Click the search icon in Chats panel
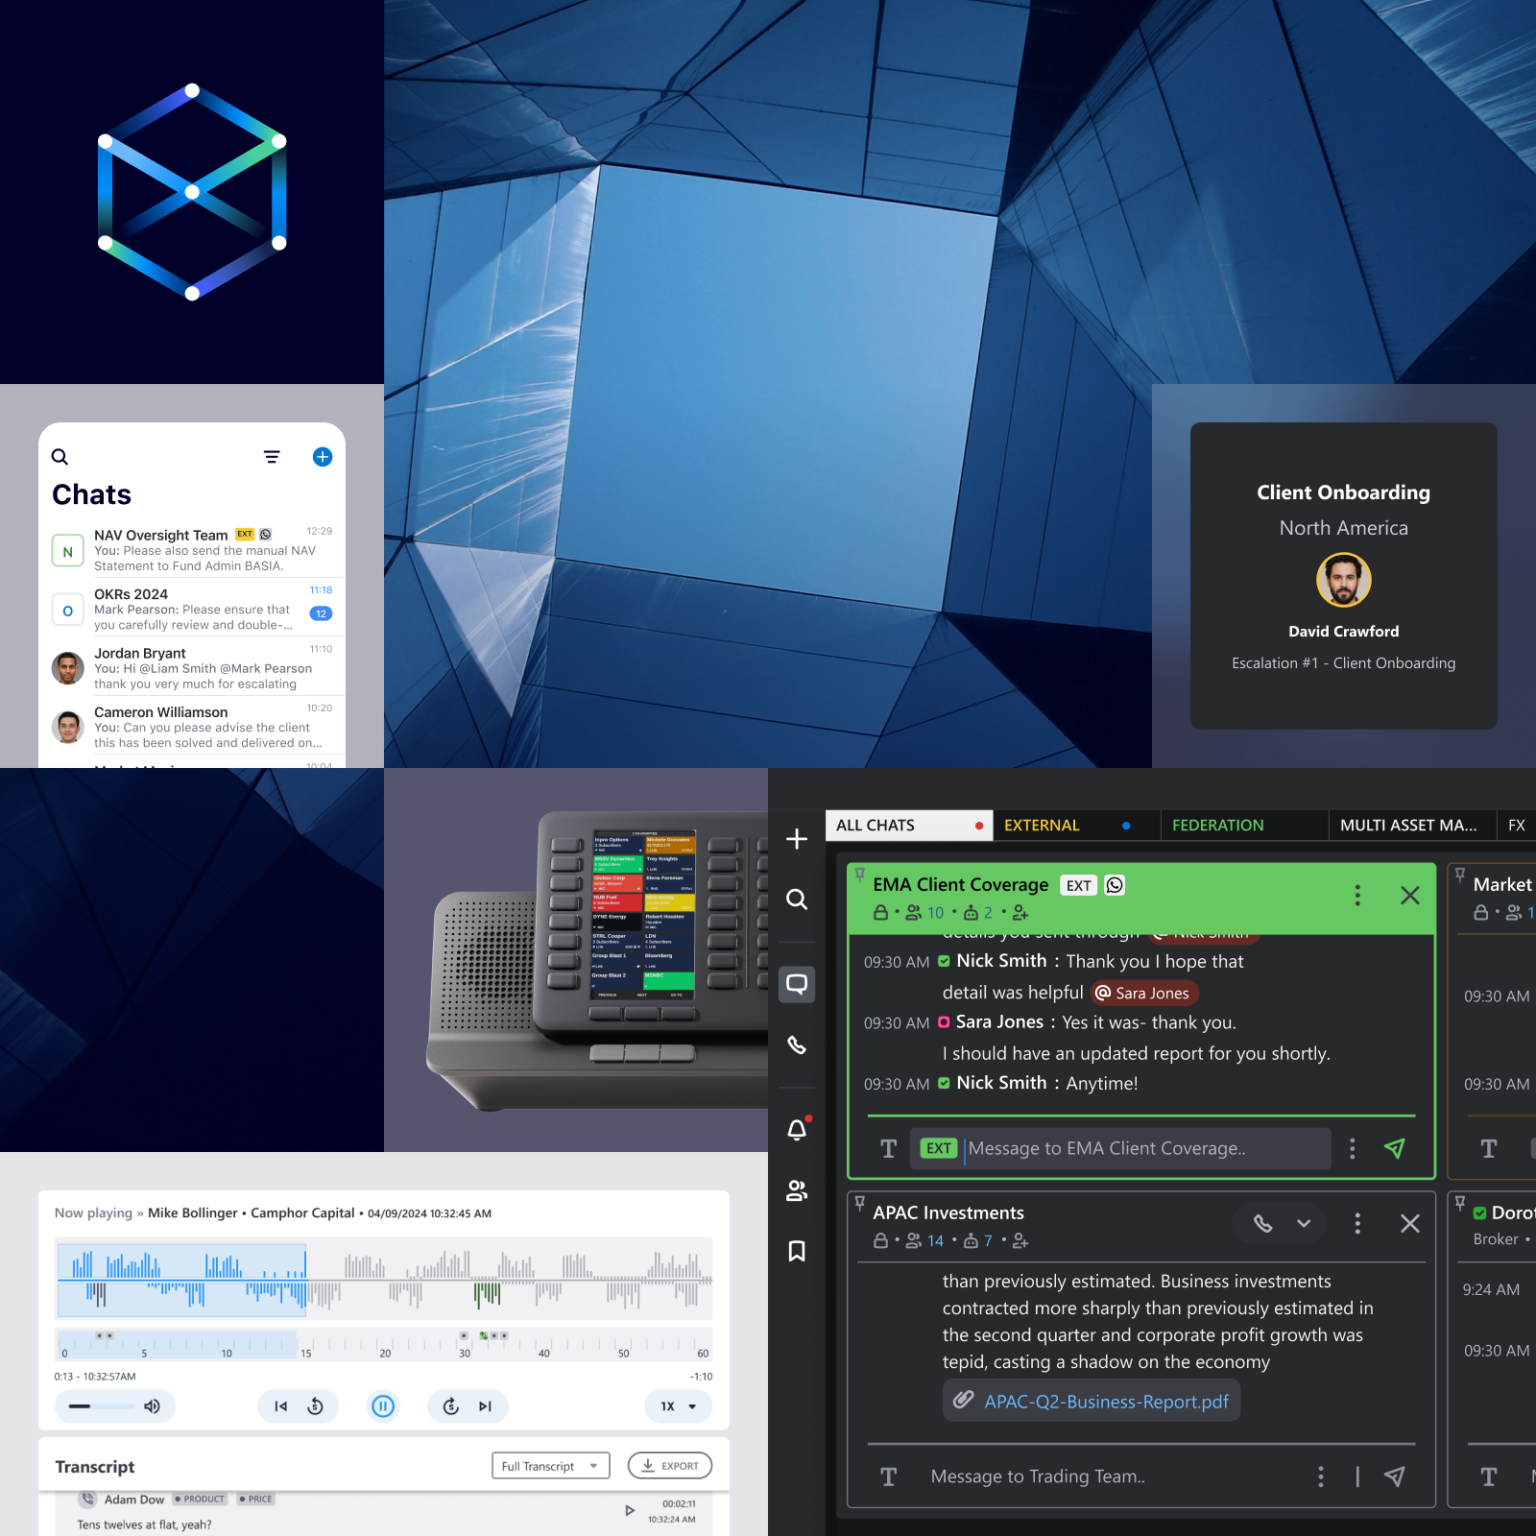 60,457
